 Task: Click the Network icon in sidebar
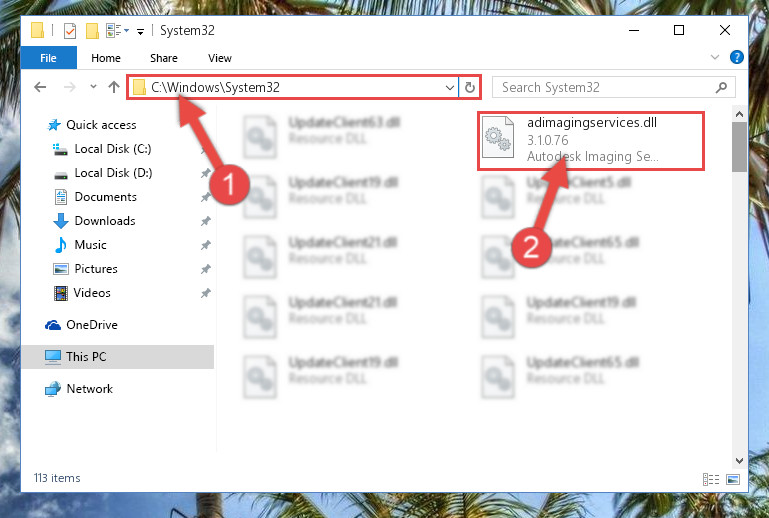(x=53, y=389)
